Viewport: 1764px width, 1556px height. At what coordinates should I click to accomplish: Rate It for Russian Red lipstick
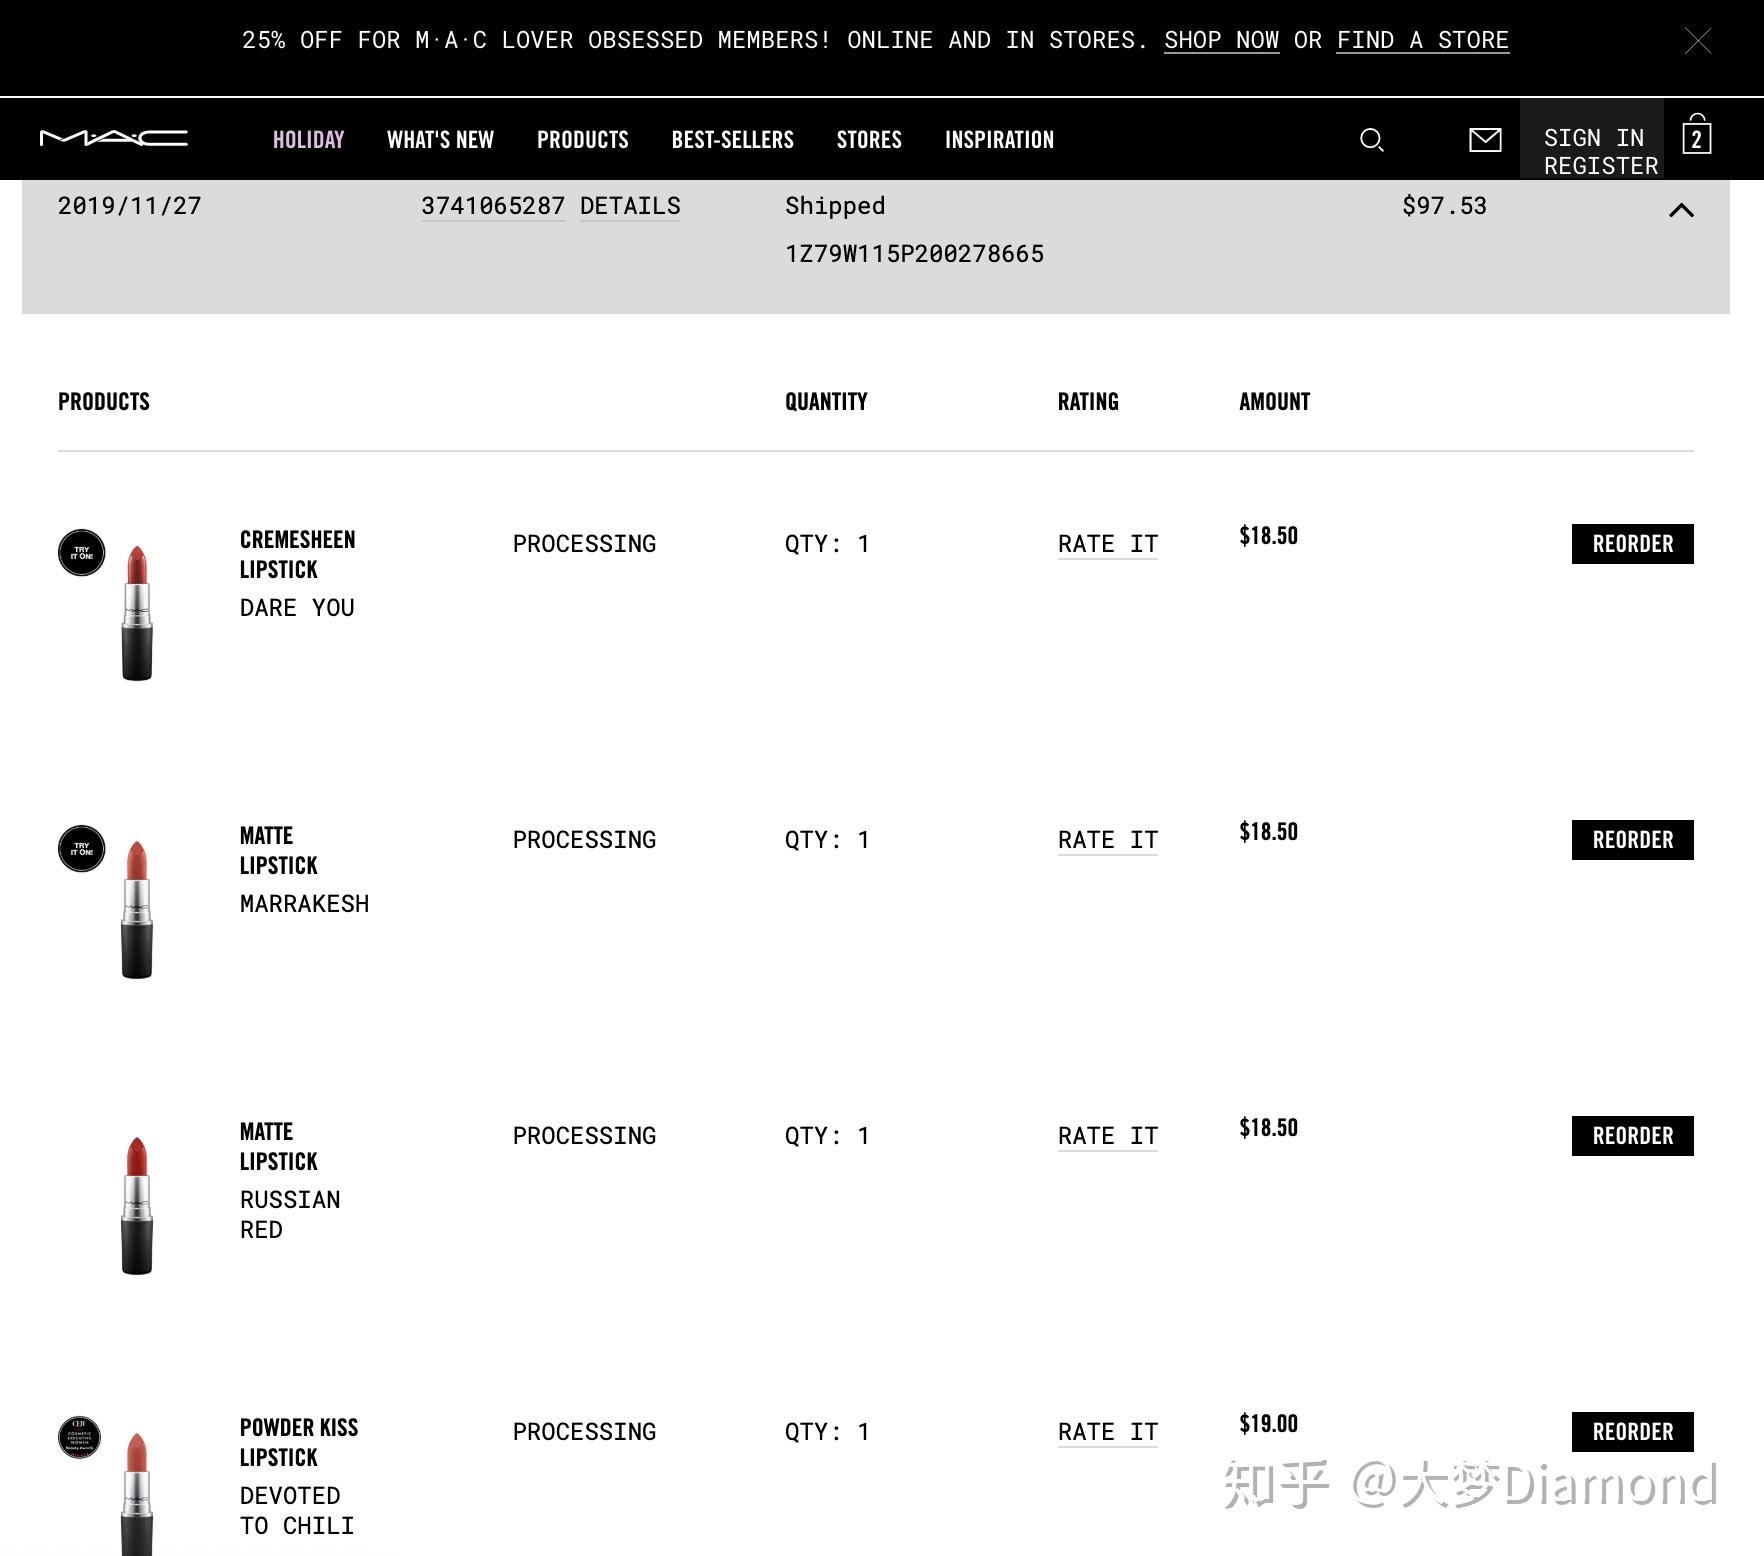[1108, 1136]
